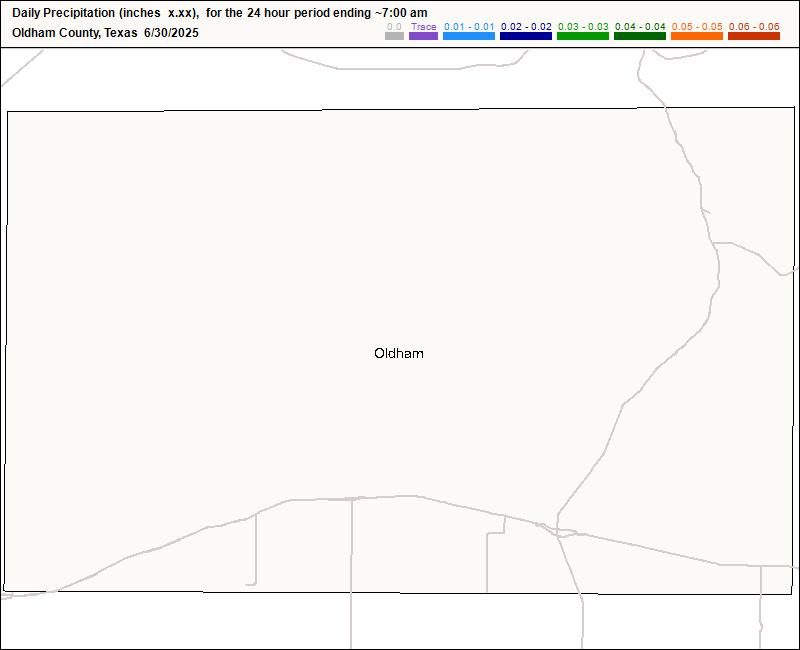The image size is (800, 650).
Task: Click the orange 0.05 - 0.05 legend swatch
Action: pos(697,36)
